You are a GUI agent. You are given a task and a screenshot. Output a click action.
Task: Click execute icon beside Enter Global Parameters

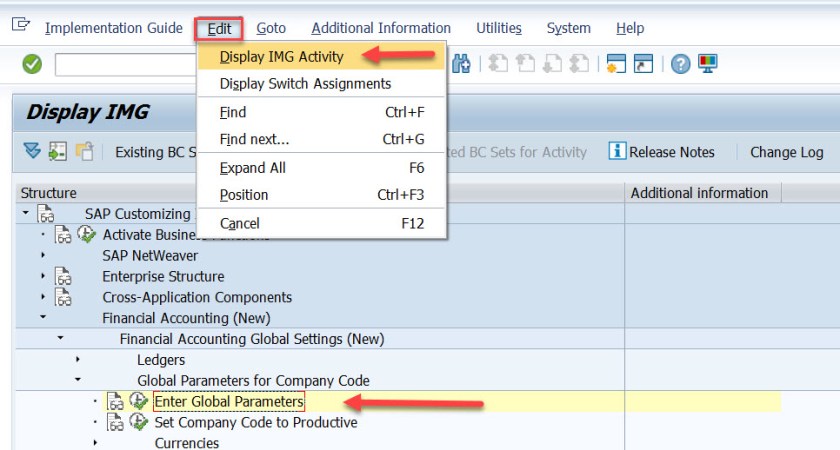(x=139, y=401)
